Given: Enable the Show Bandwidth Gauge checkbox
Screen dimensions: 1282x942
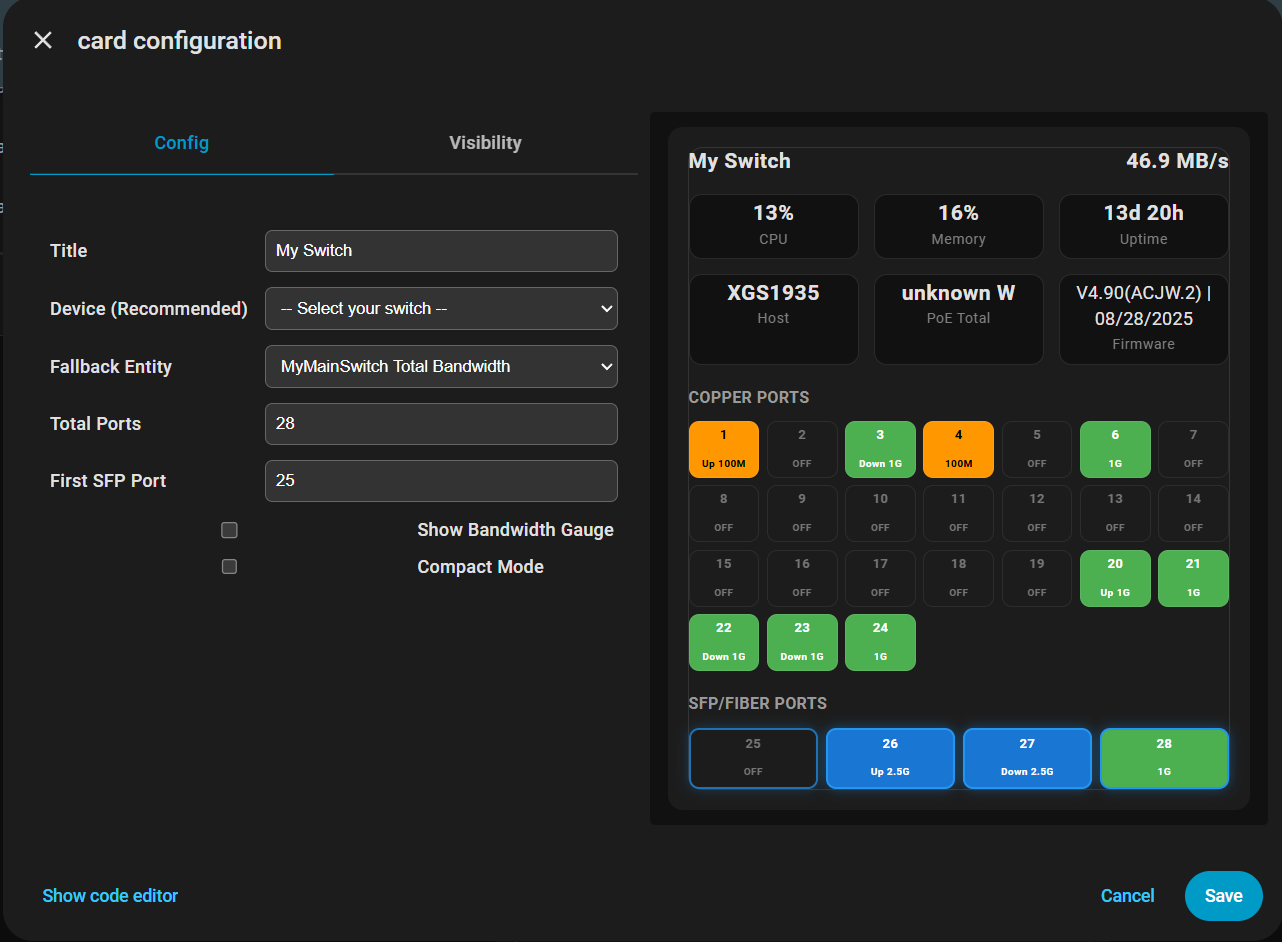Looking at the screenshot, I should click(x=229, y=530).
